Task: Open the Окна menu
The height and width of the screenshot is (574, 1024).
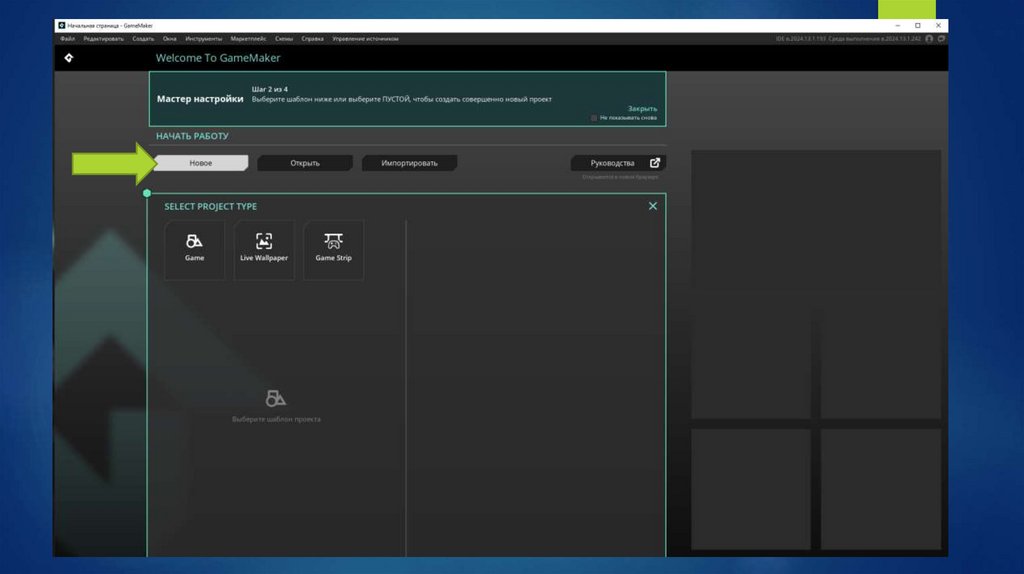Action: pyautogui.click(x=170, y=39)
